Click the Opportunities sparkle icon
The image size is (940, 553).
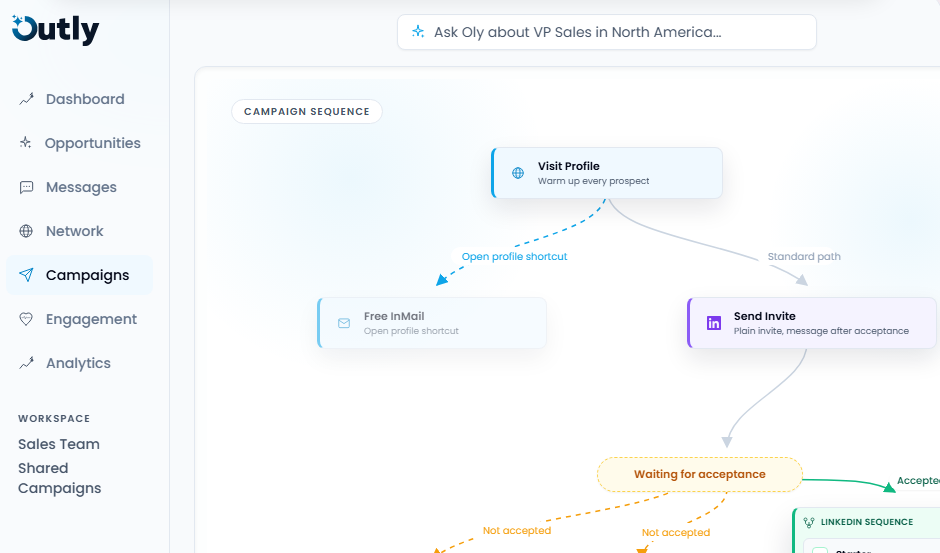tap(26, 143)
